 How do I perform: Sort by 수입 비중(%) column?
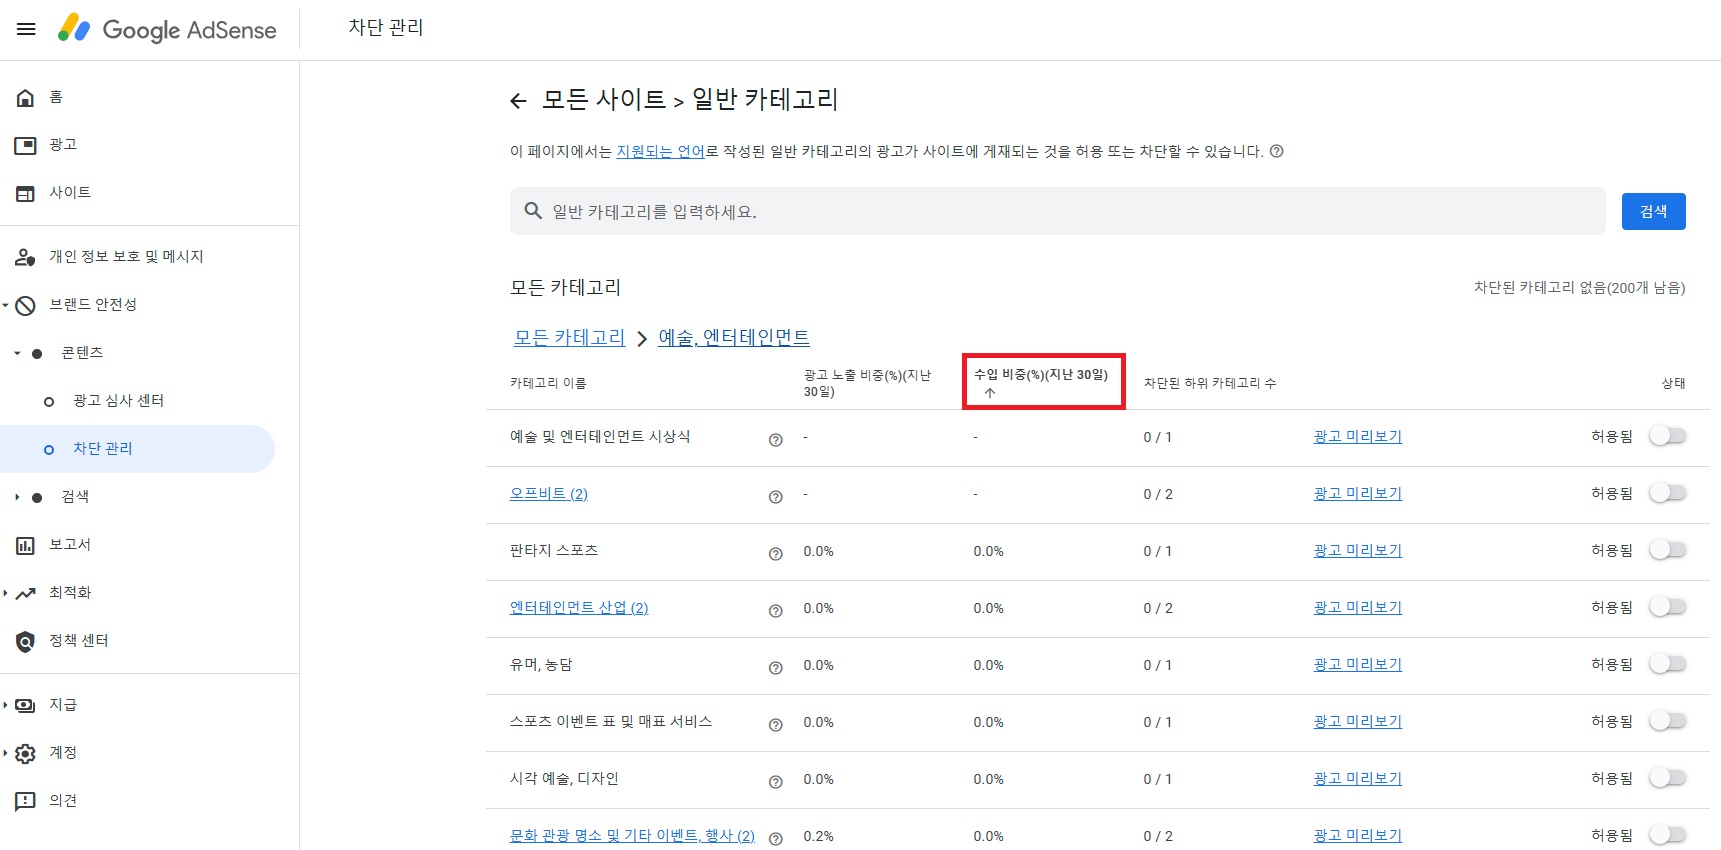coord(1041,375)
